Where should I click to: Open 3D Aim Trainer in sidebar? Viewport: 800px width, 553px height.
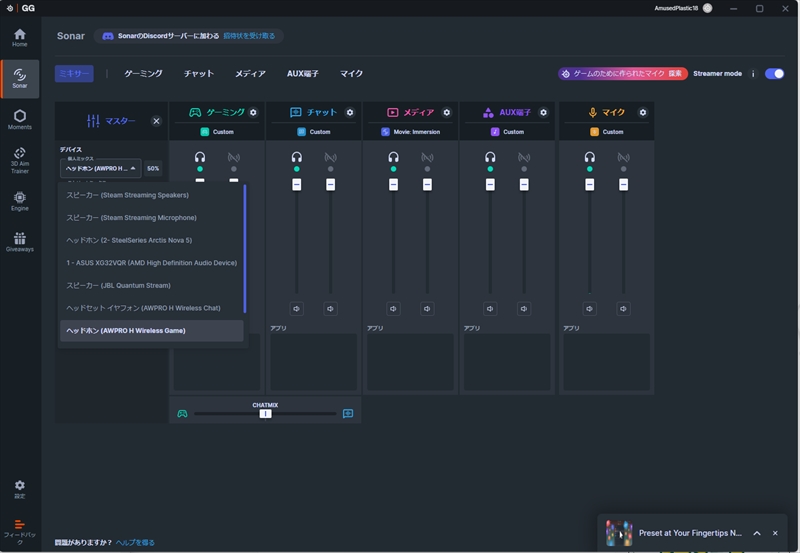[x=19, y=160]
